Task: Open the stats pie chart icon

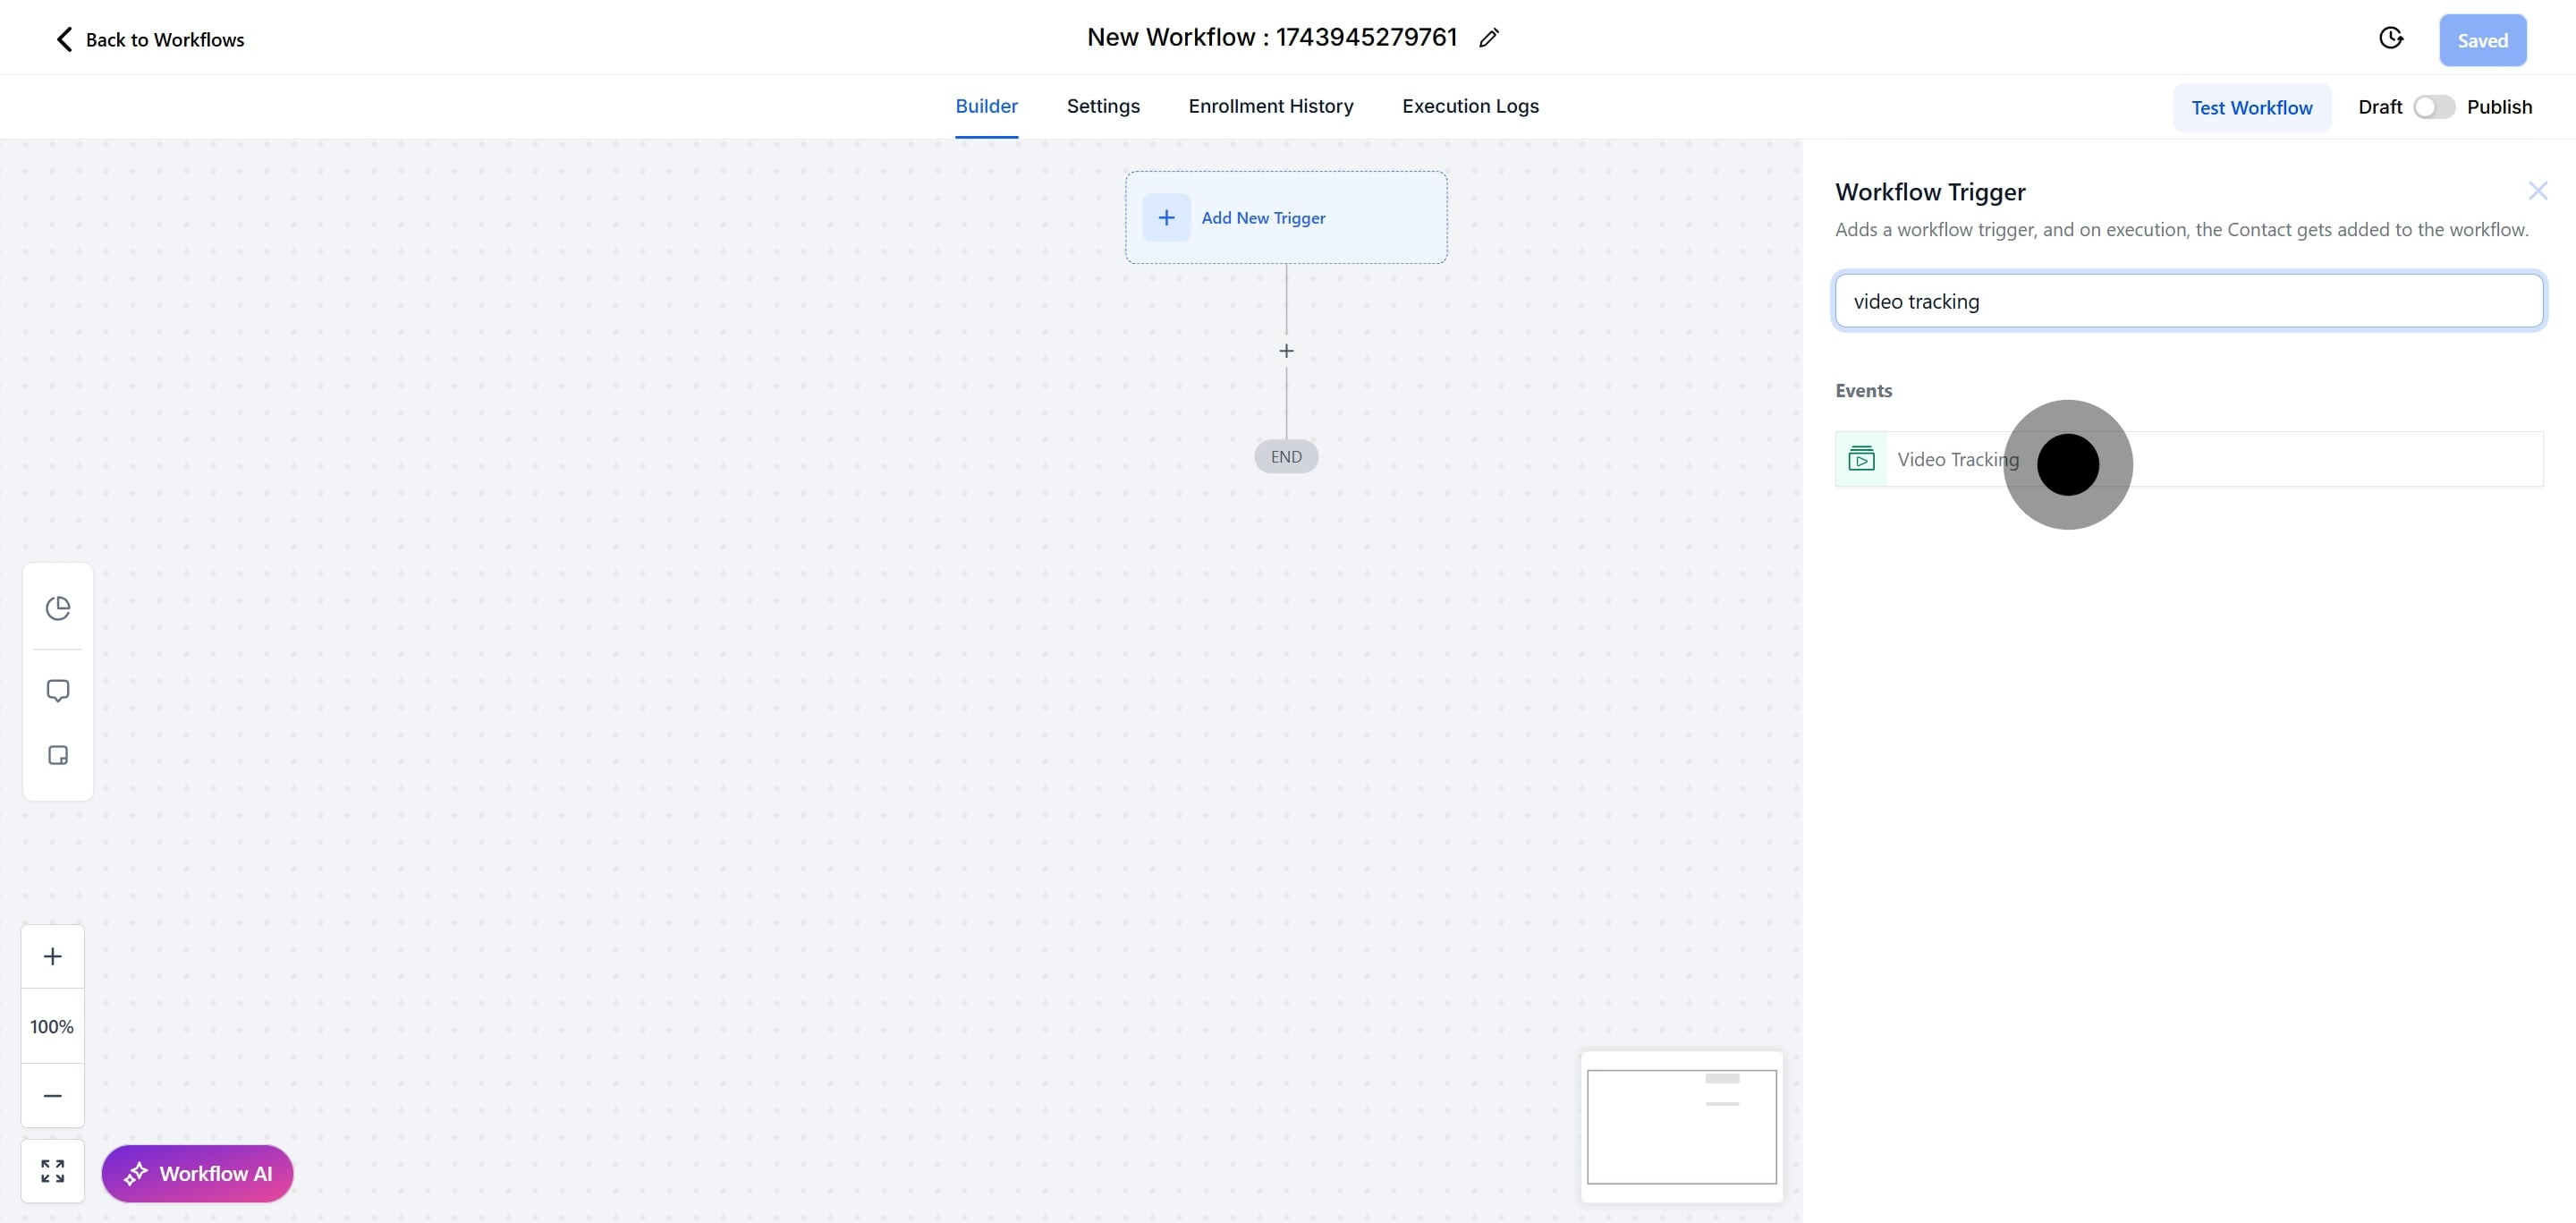Action: (x=58, y=608)
